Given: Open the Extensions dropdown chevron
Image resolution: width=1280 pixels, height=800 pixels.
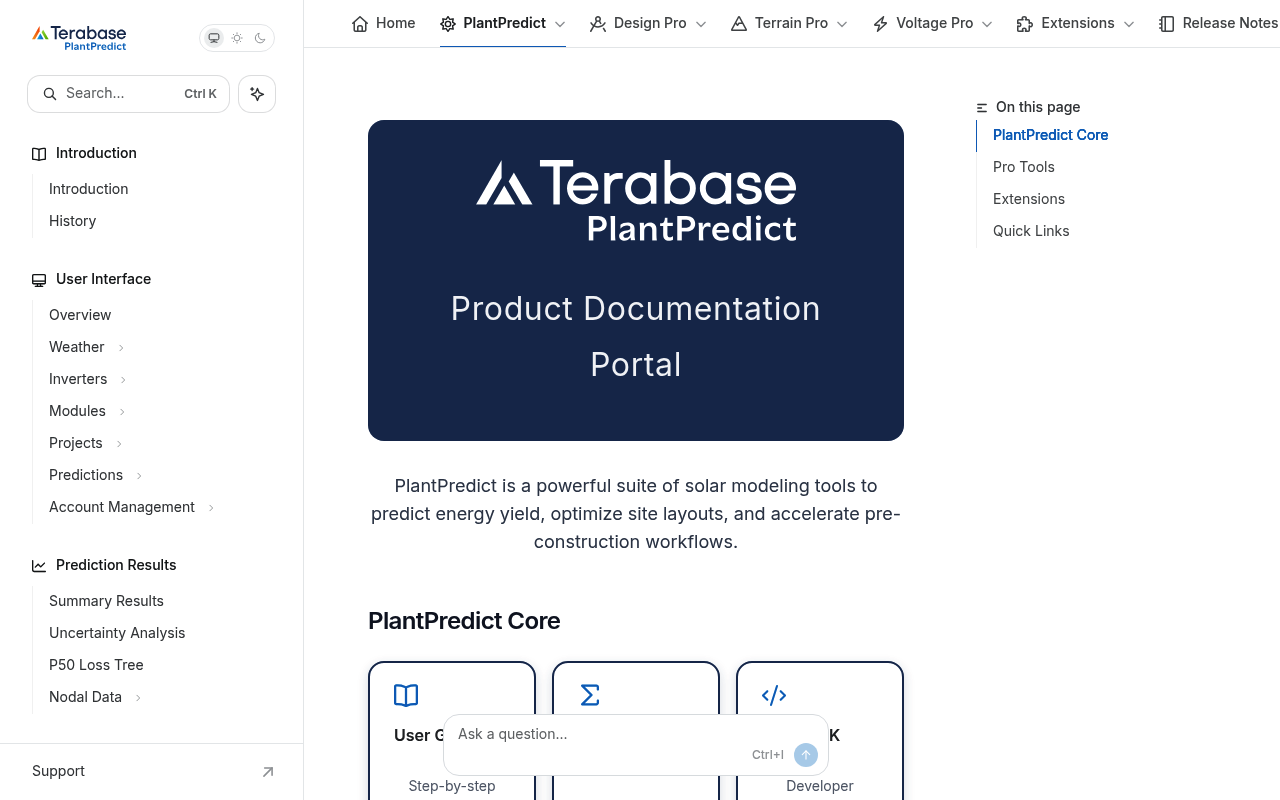Looking at the screenshot, I should [x=1129, y=24].
